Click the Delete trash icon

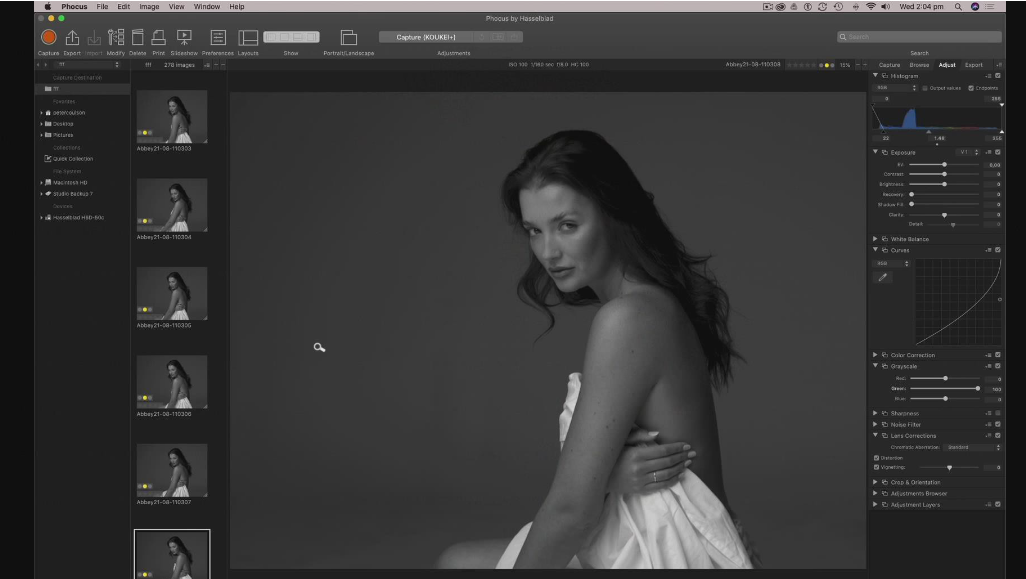pyautogui.click(x=137, y=38)
